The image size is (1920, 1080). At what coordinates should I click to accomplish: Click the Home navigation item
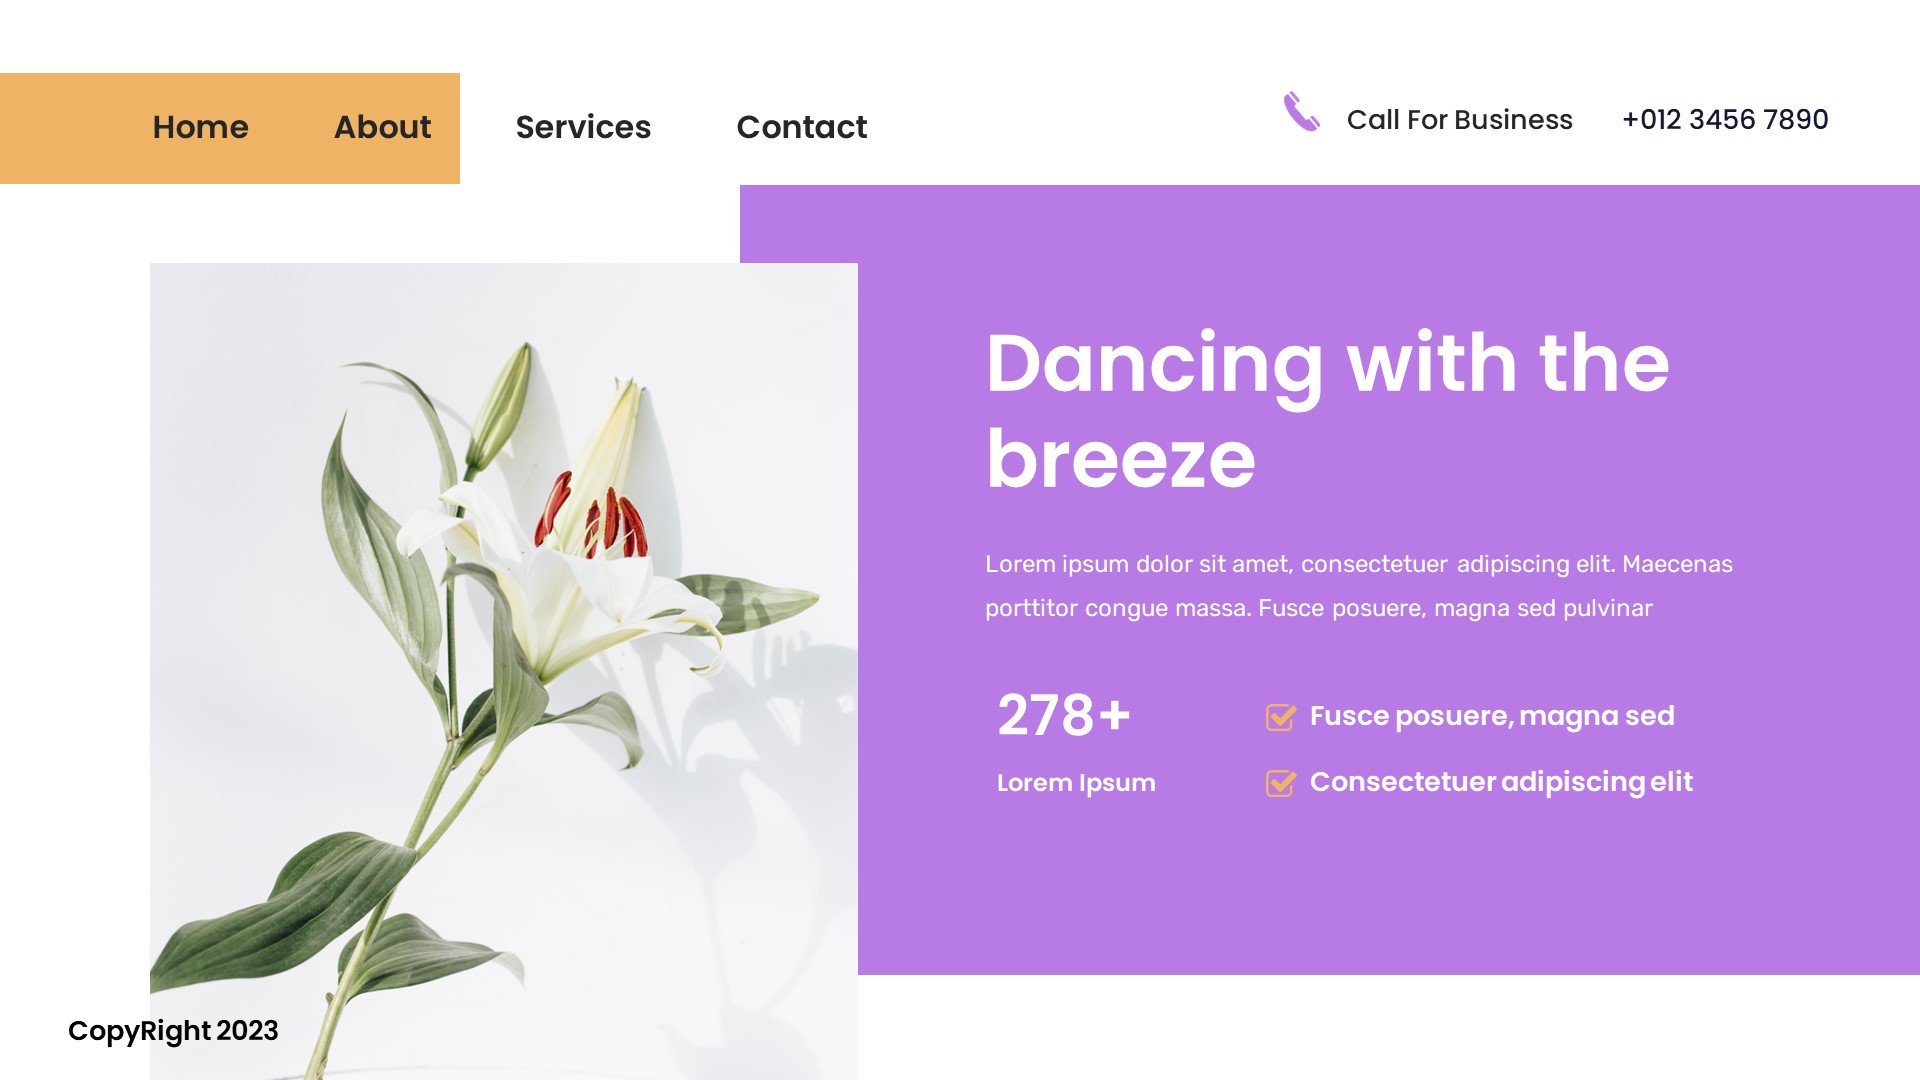200,128
